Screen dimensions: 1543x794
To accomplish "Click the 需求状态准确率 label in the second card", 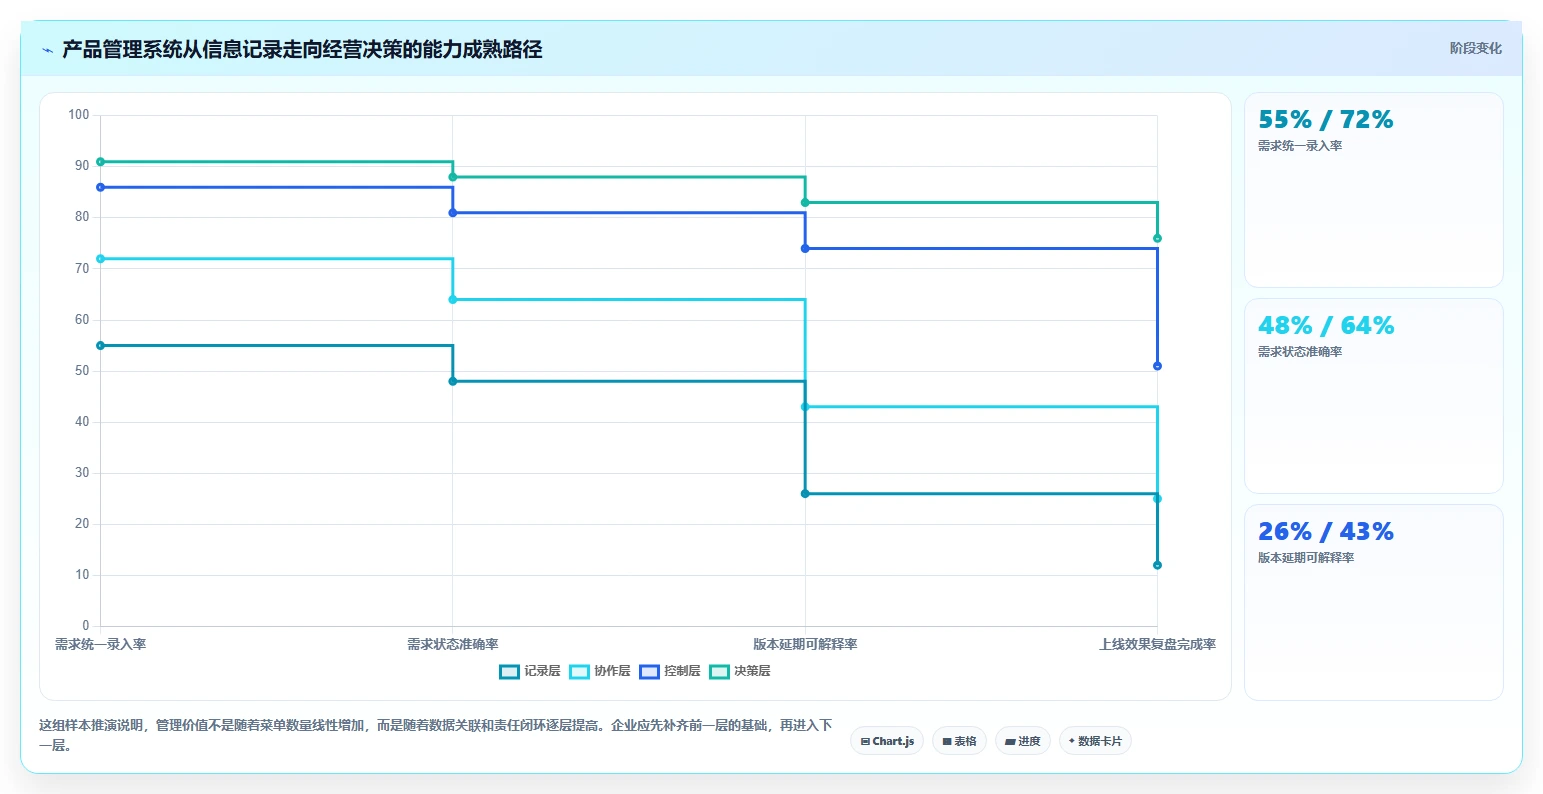I will tap(1300, 352).
